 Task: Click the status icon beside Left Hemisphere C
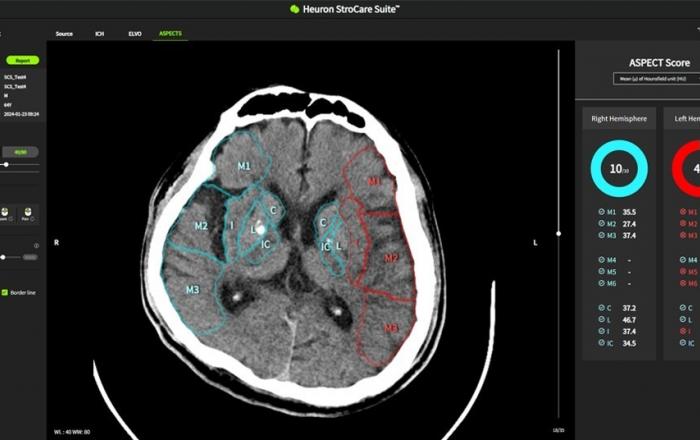point(683,308)
